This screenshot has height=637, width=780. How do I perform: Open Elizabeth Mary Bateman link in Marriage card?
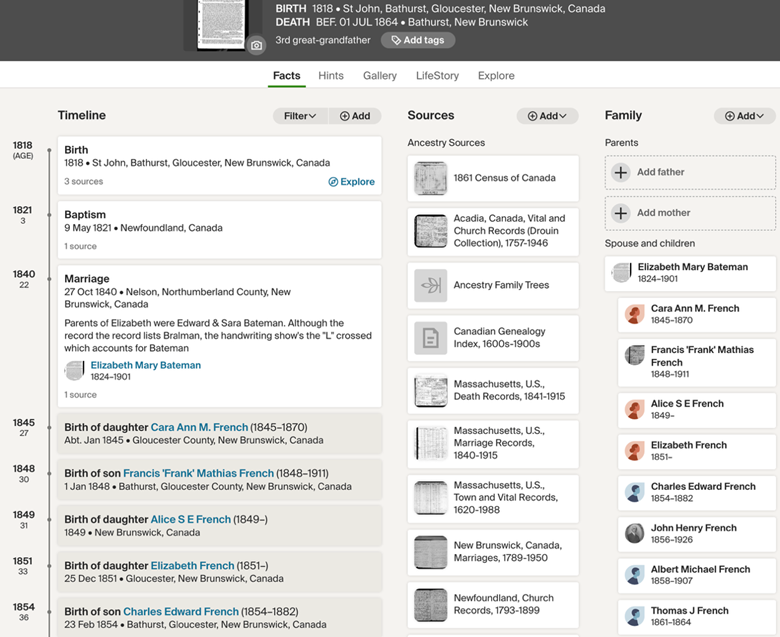pyautogui.click(x=145, y=365)
